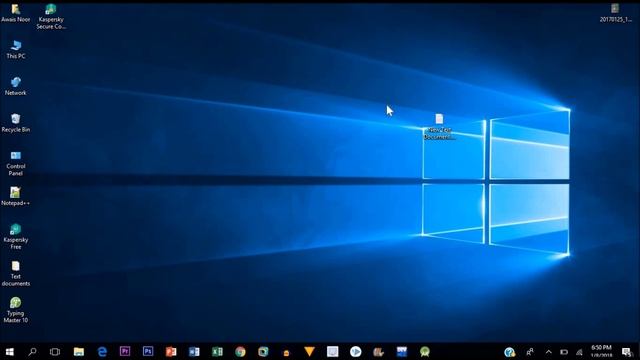Select the 20170125_1... file in top-right corner
Image resolution: width=640 pixels, height=360 pixels.
615,13
